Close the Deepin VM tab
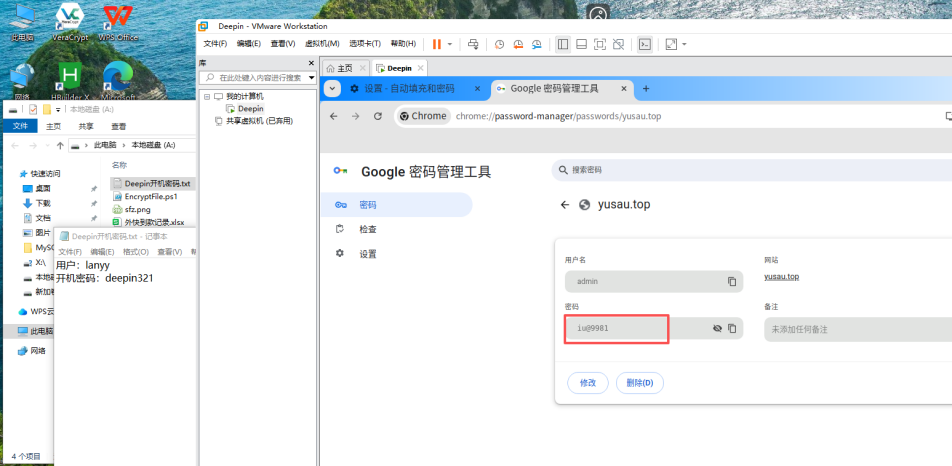Viewport: 952px width, 466px height. click(x=420, y=68)
